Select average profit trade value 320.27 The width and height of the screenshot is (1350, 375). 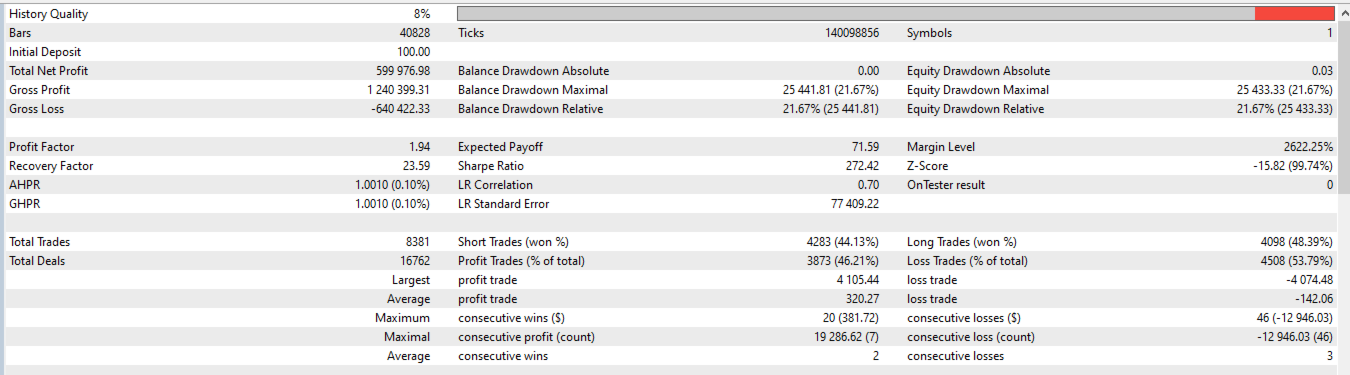862,299
